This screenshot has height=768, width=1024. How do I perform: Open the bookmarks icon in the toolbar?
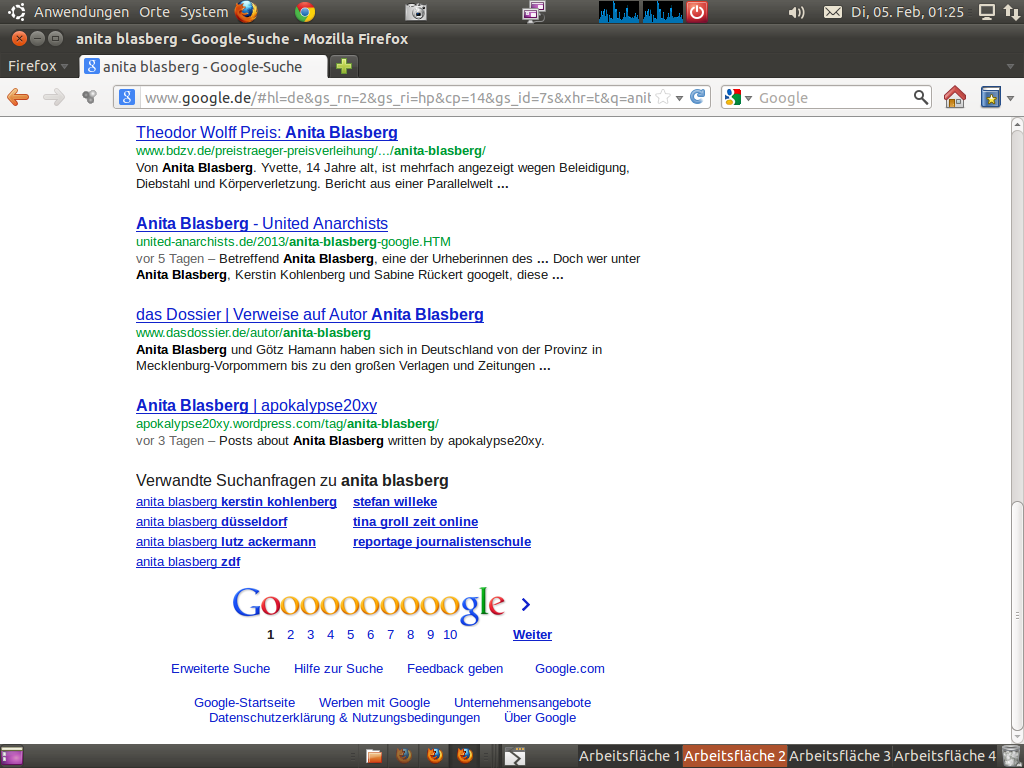(x=991, y=97)
